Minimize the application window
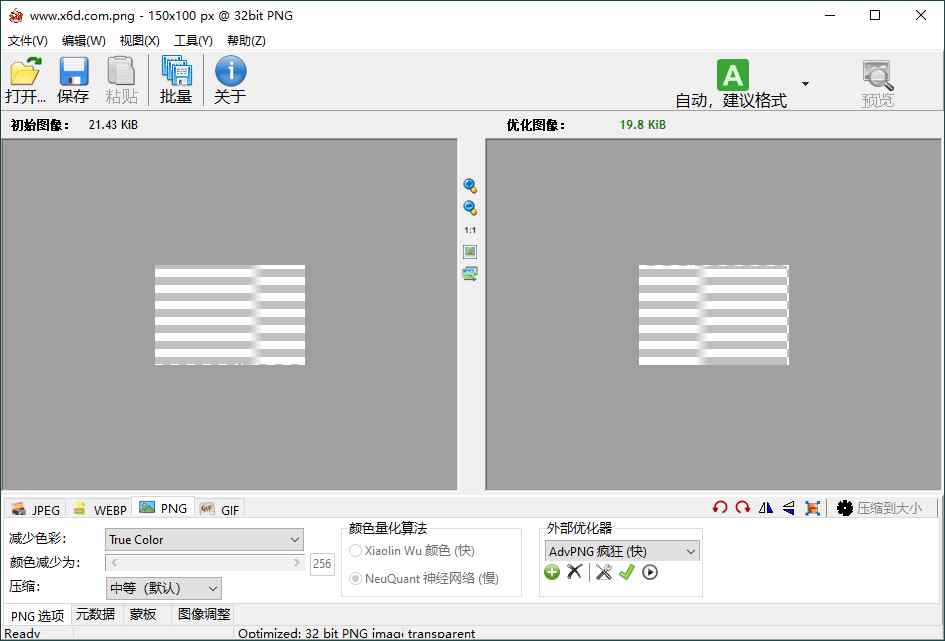This screenshot has width=945, height=641. click(830, 16)
